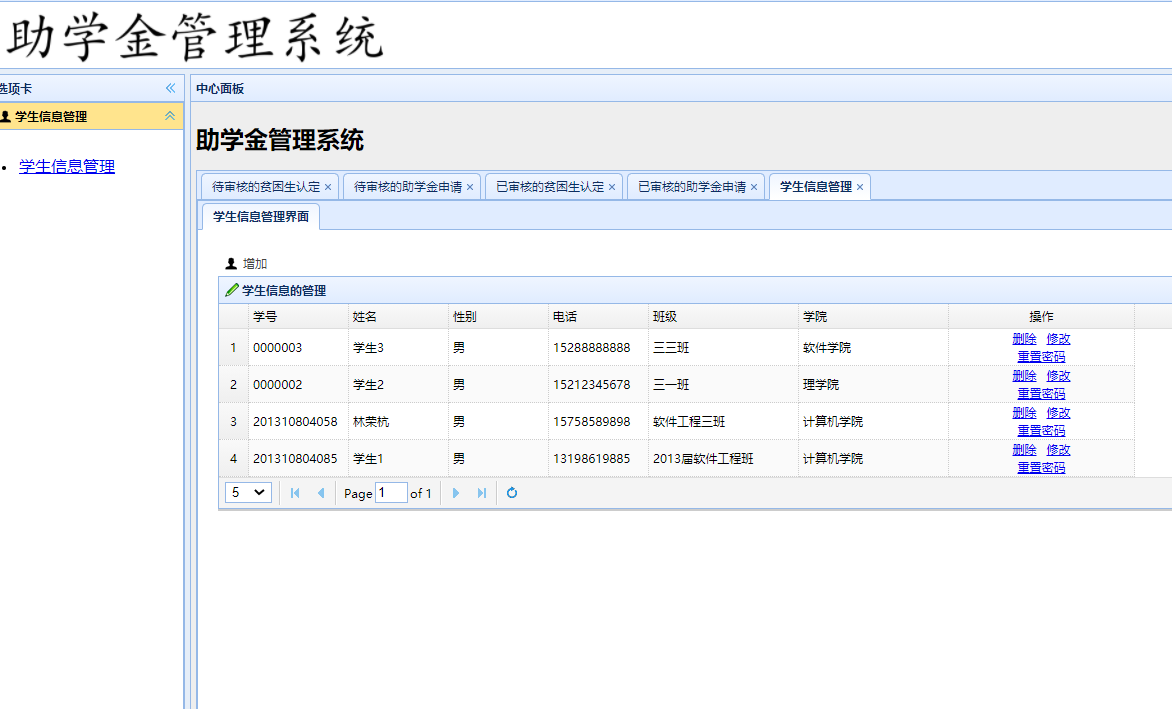Go to the next page arrow

tap(456, 493)
